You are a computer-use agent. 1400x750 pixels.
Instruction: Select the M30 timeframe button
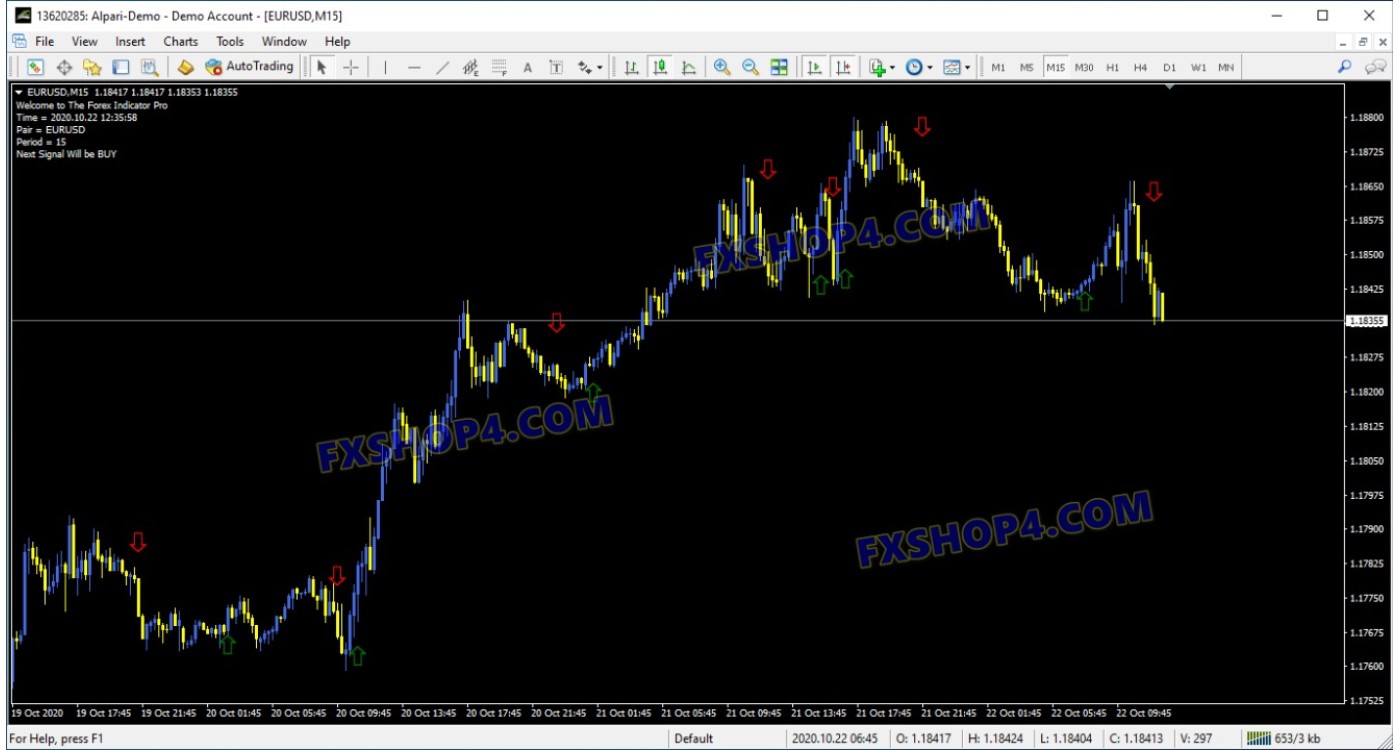click(x=1084, y=67)
